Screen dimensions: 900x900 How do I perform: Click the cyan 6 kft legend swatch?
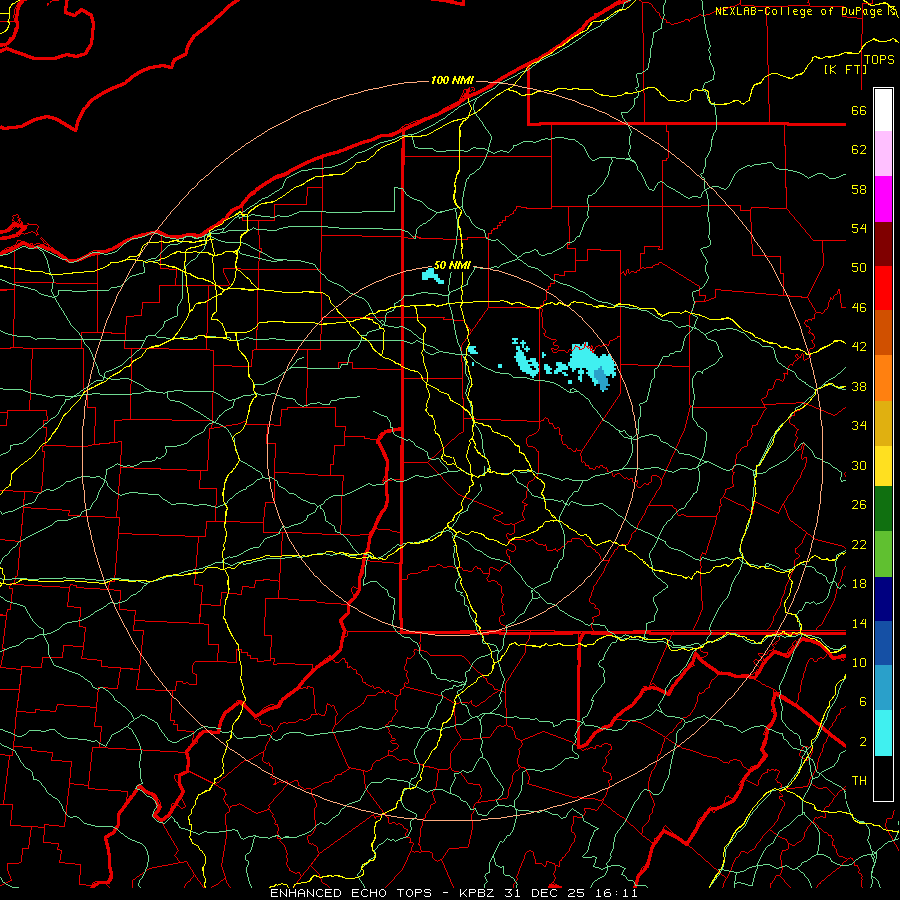(883, 733)
